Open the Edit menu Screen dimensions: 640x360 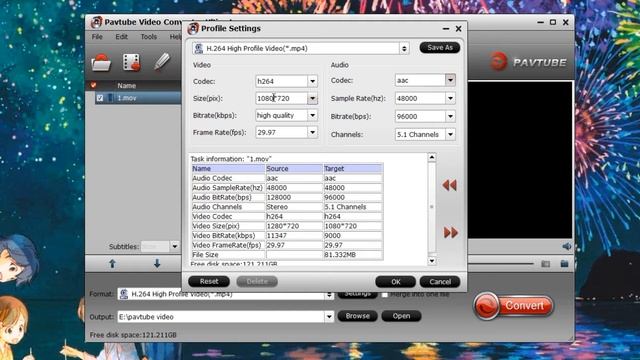122,37
